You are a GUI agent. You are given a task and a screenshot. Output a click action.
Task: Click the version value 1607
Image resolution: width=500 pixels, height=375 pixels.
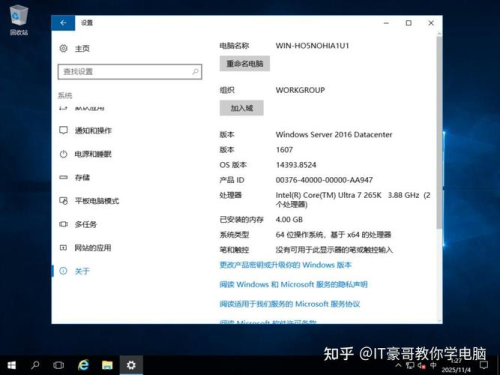pyautogui.click(x=284, y=150)
